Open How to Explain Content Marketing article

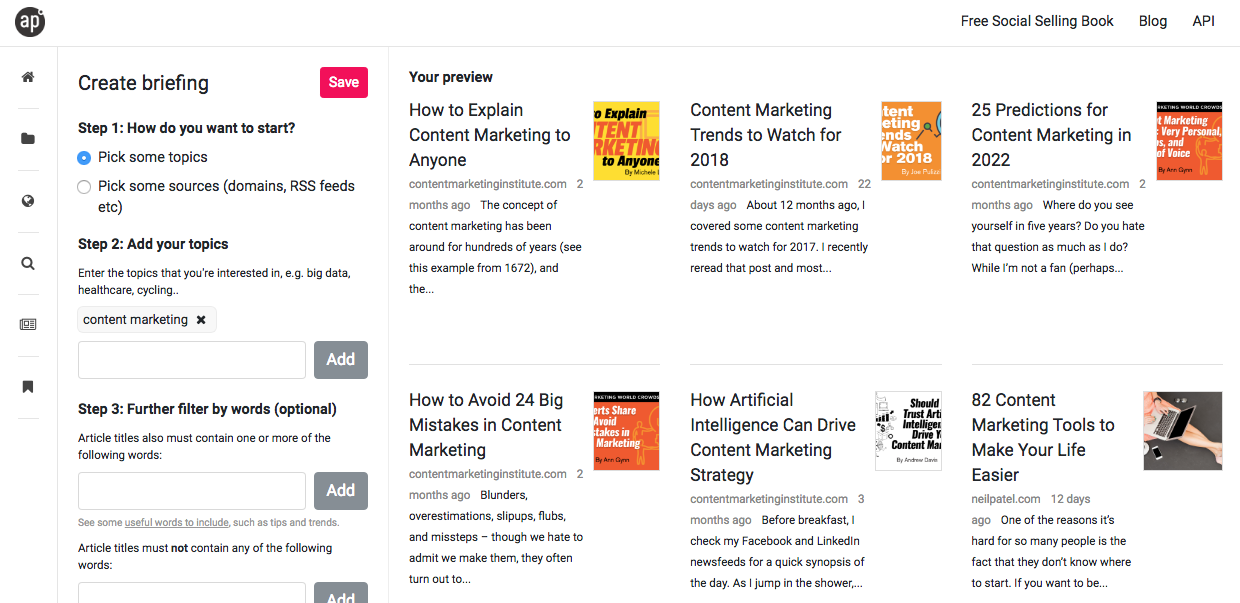click(x=489, y=135)
